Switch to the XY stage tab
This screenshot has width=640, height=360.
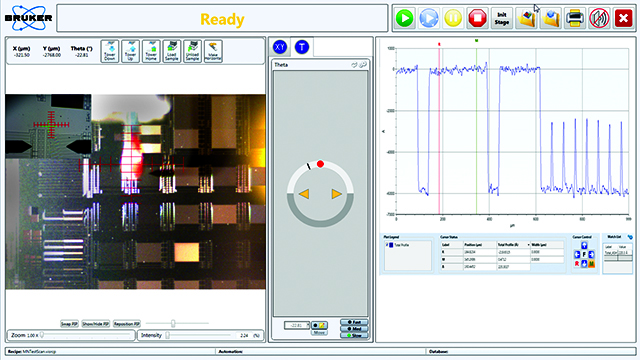click(x=280, y=47)
